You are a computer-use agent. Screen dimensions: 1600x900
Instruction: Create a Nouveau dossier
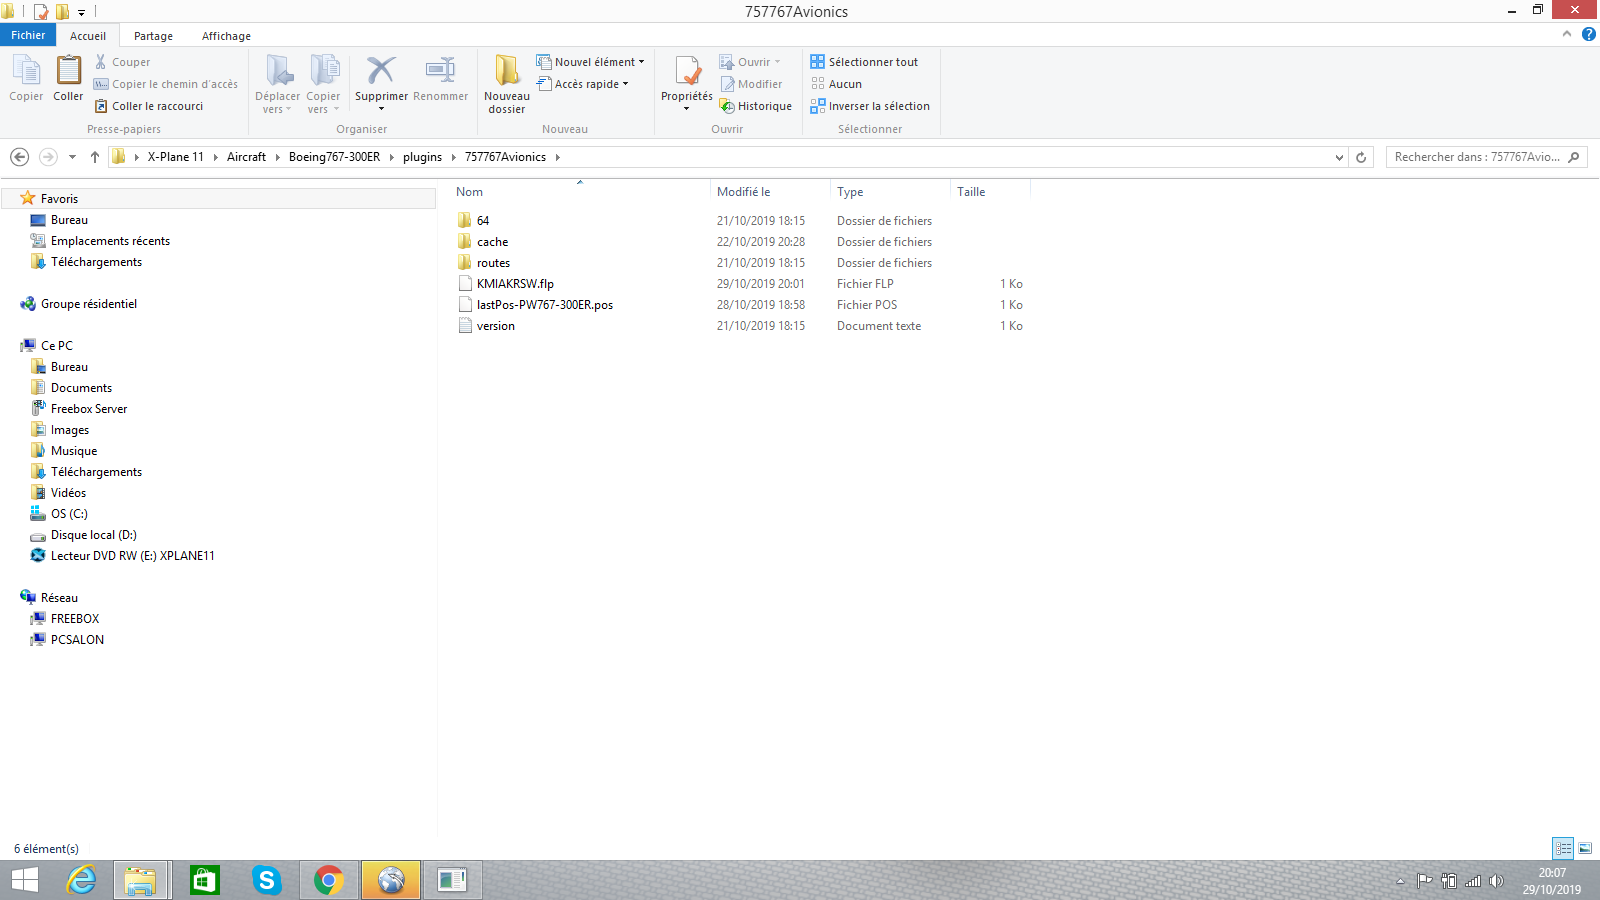pos(507,84)
